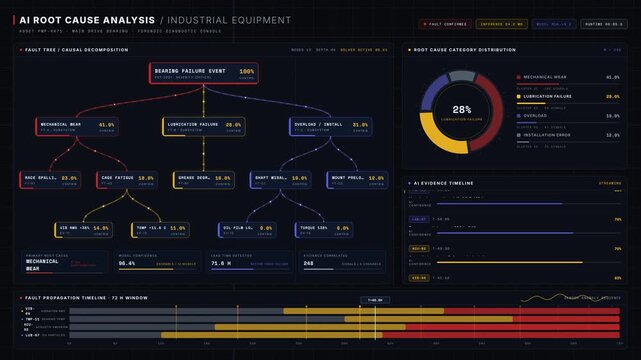Click the Runtime counter badge
Viewport: 641px width, 360px height.
point(604,24)
